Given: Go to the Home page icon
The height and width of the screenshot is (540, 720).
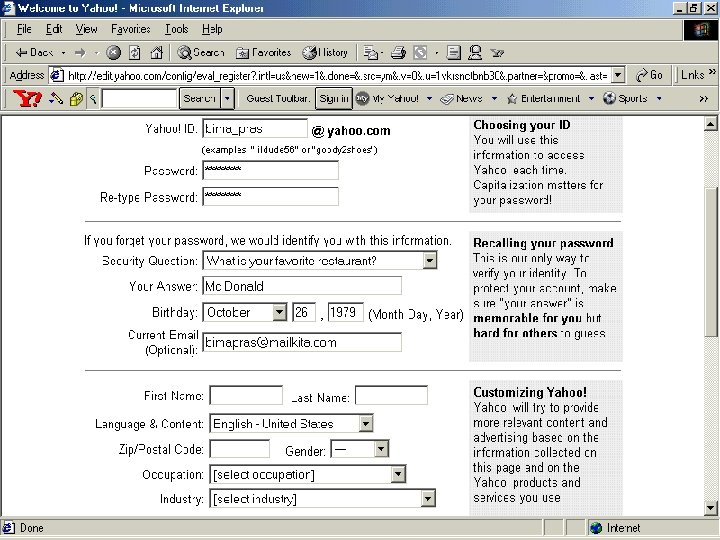Looking at the screenshot, I should (x=157, y=53).
